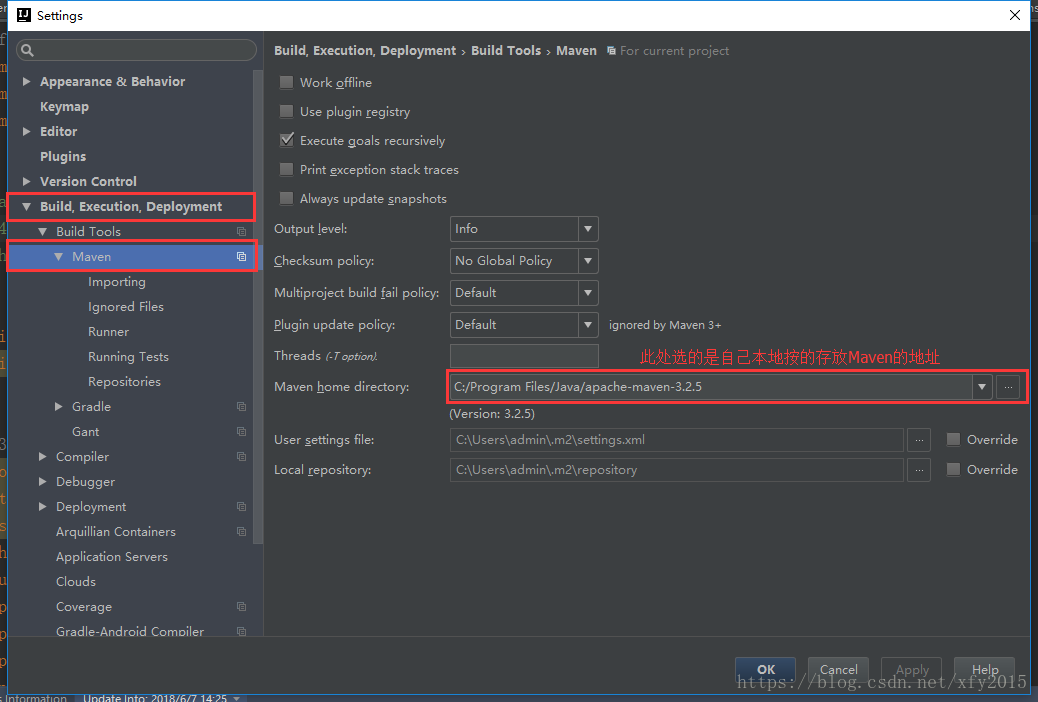Collapse the Maven node
The width and height of the screenshot is (1038, 702).
58,256
